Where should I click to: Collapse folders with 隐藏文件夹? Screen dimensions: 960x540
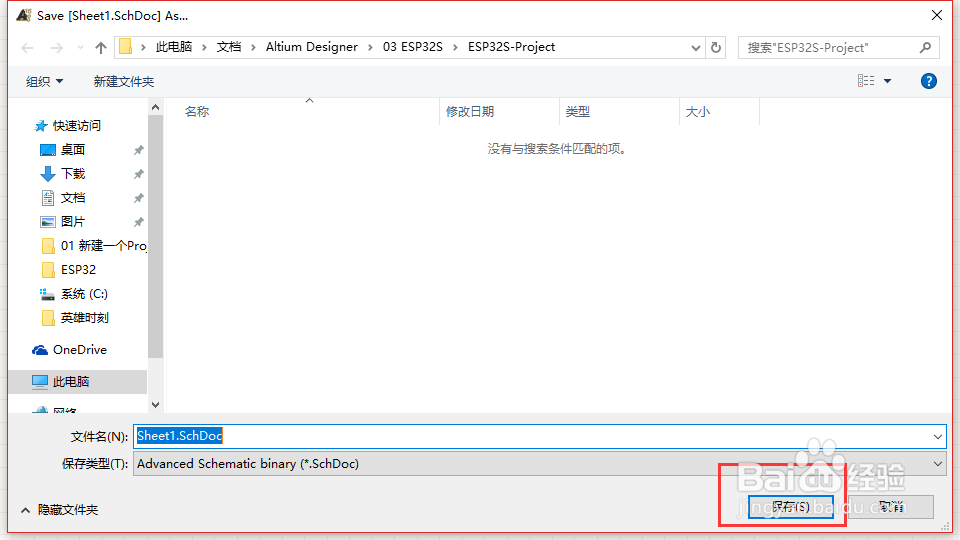pyautogui.click(x=59, y=509)
